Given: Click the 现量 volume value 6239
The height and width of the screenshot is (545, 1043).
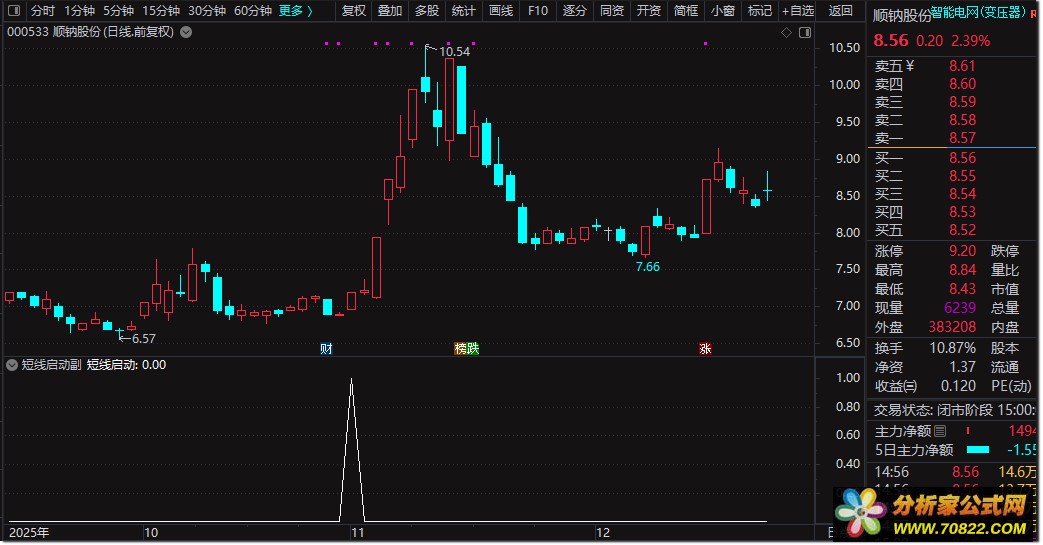Looking at the screenshot, I should 960,308.
